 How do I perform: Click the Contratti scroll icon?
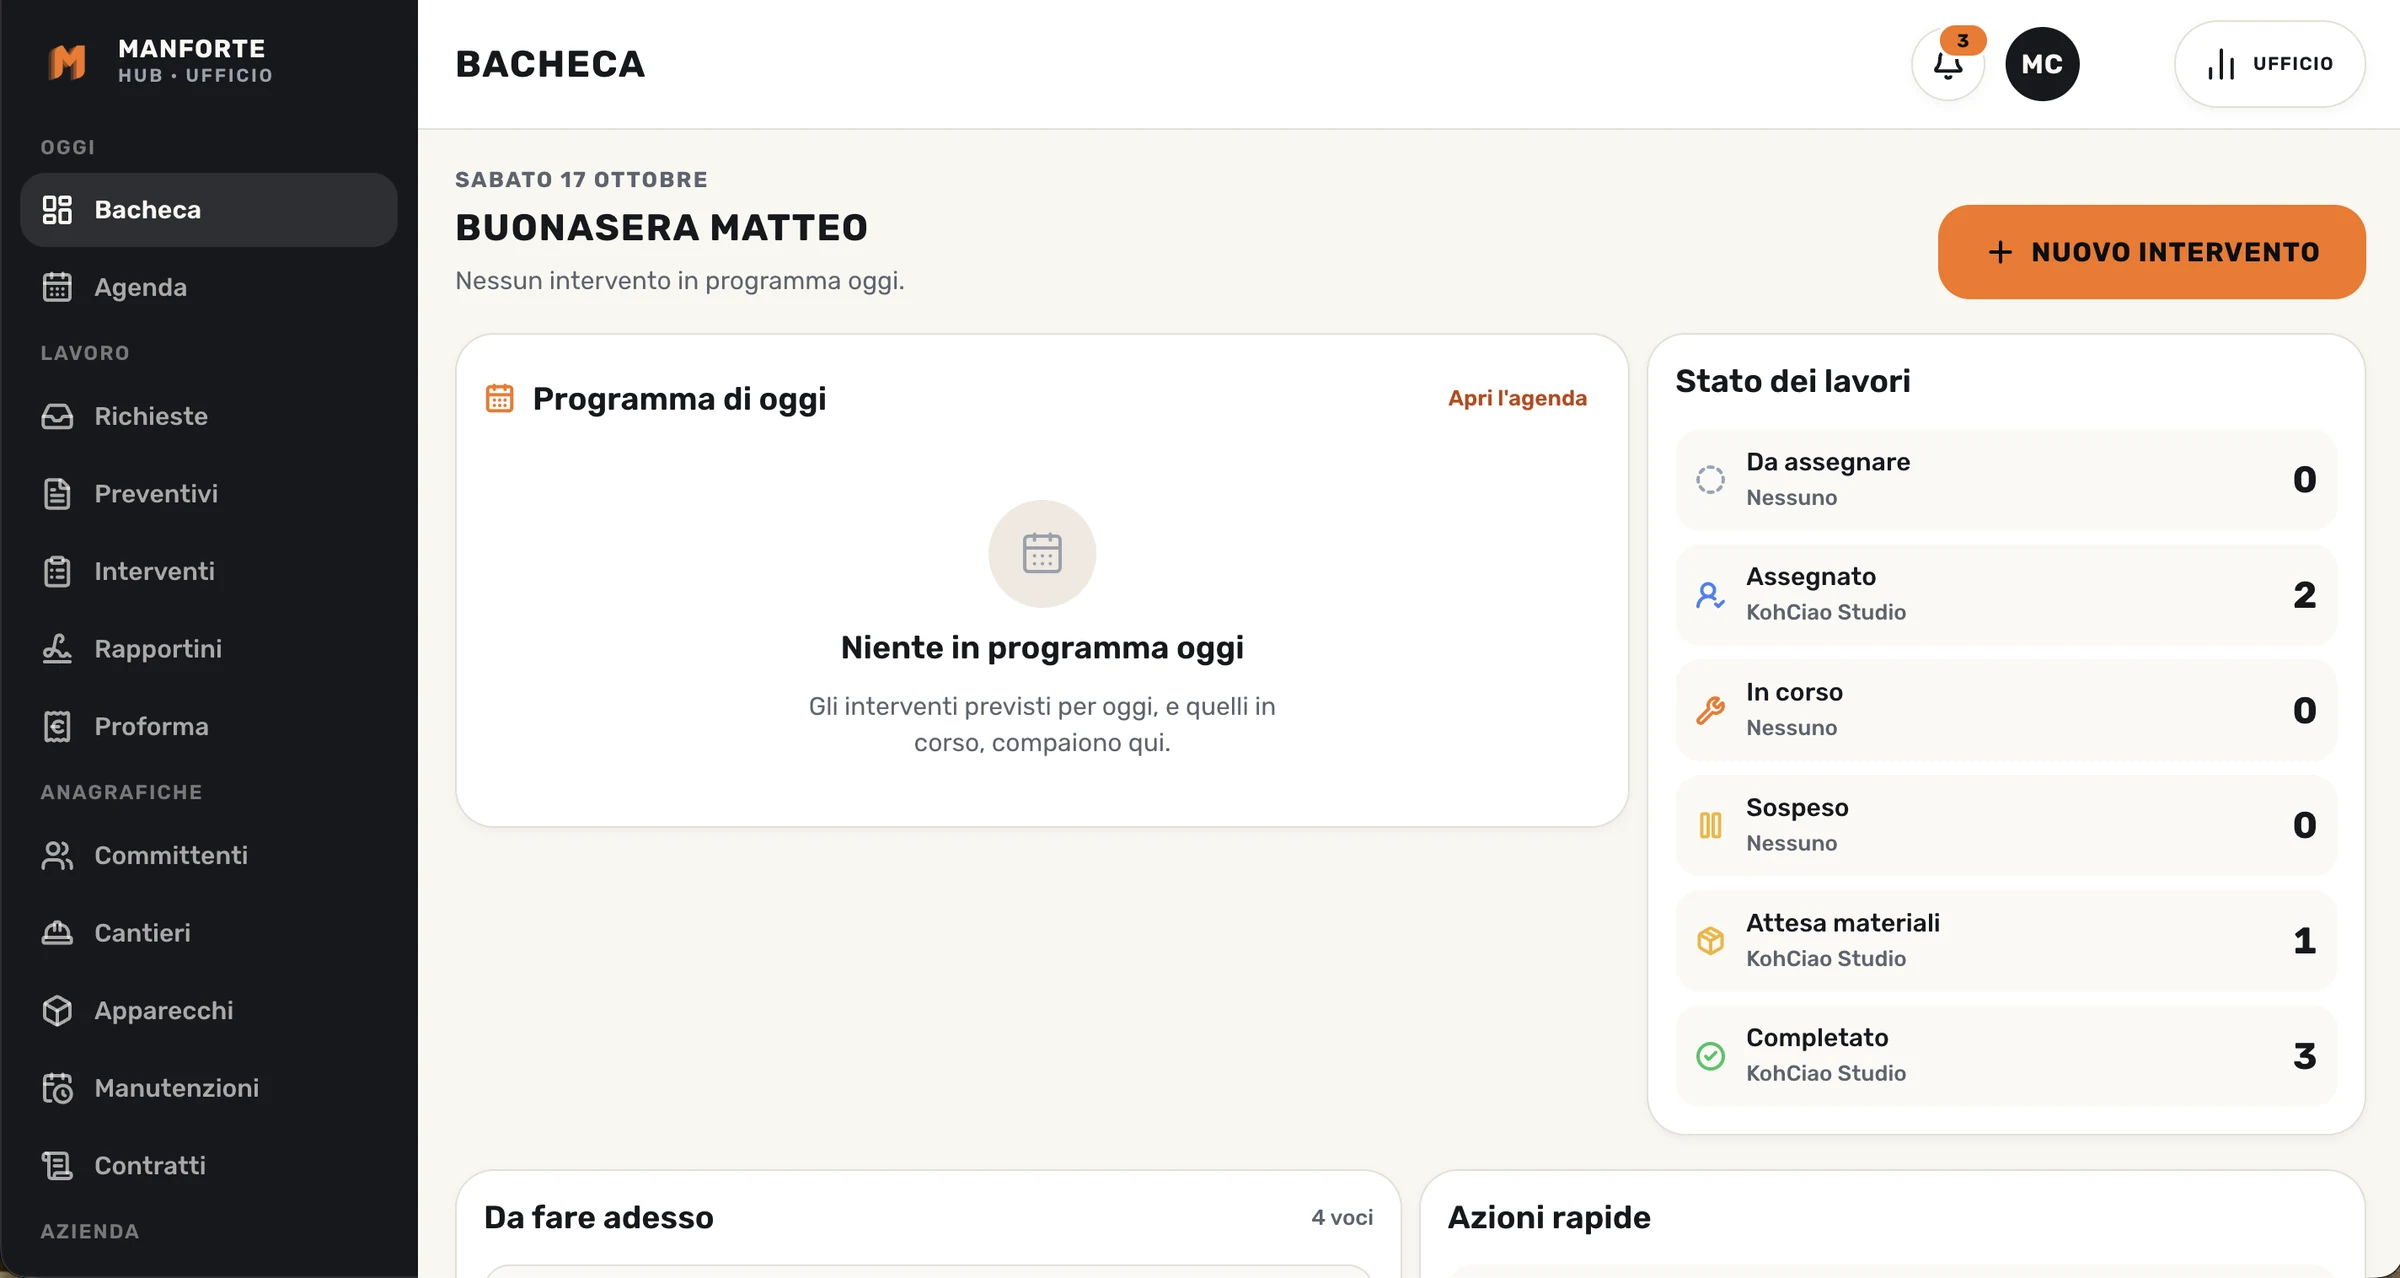pos(57,1166)
